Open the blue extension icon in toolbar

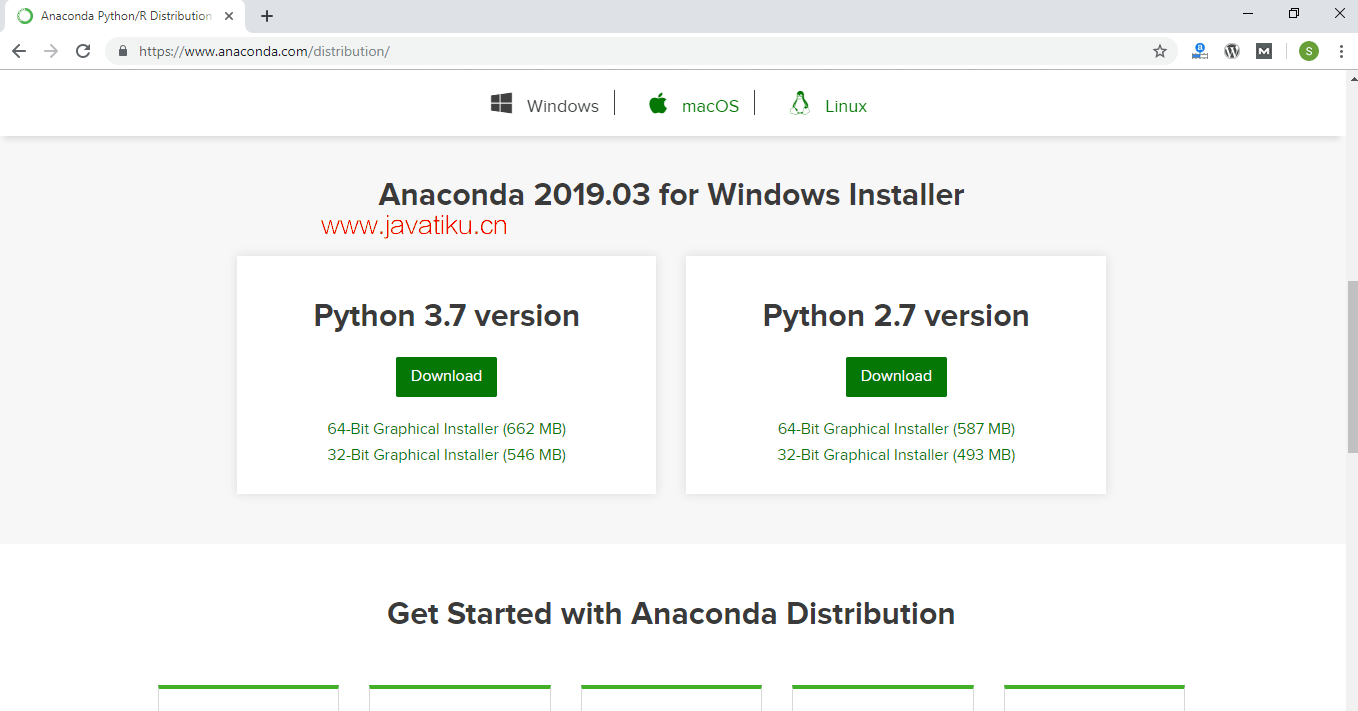[1200, 51]
